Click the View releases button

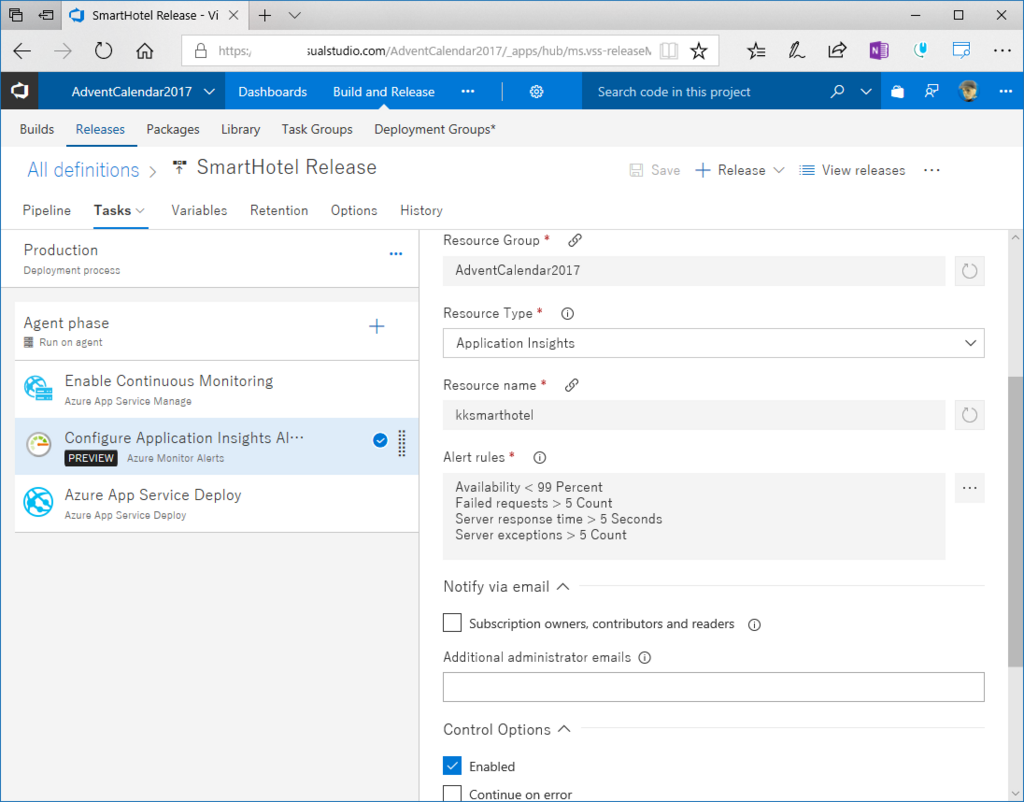[852, 170]
